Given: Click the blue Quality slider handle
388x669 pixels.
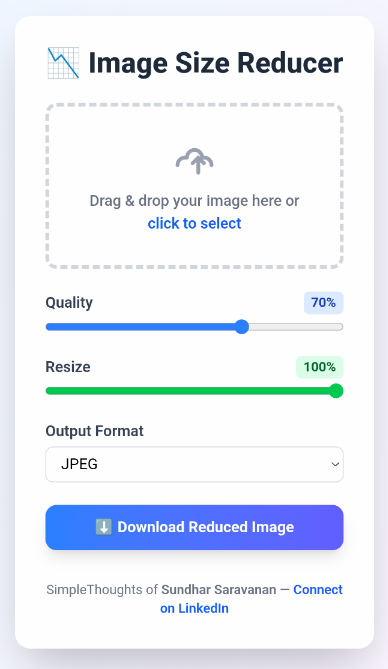Looking at the screenshot, I should tap(242, 327).
